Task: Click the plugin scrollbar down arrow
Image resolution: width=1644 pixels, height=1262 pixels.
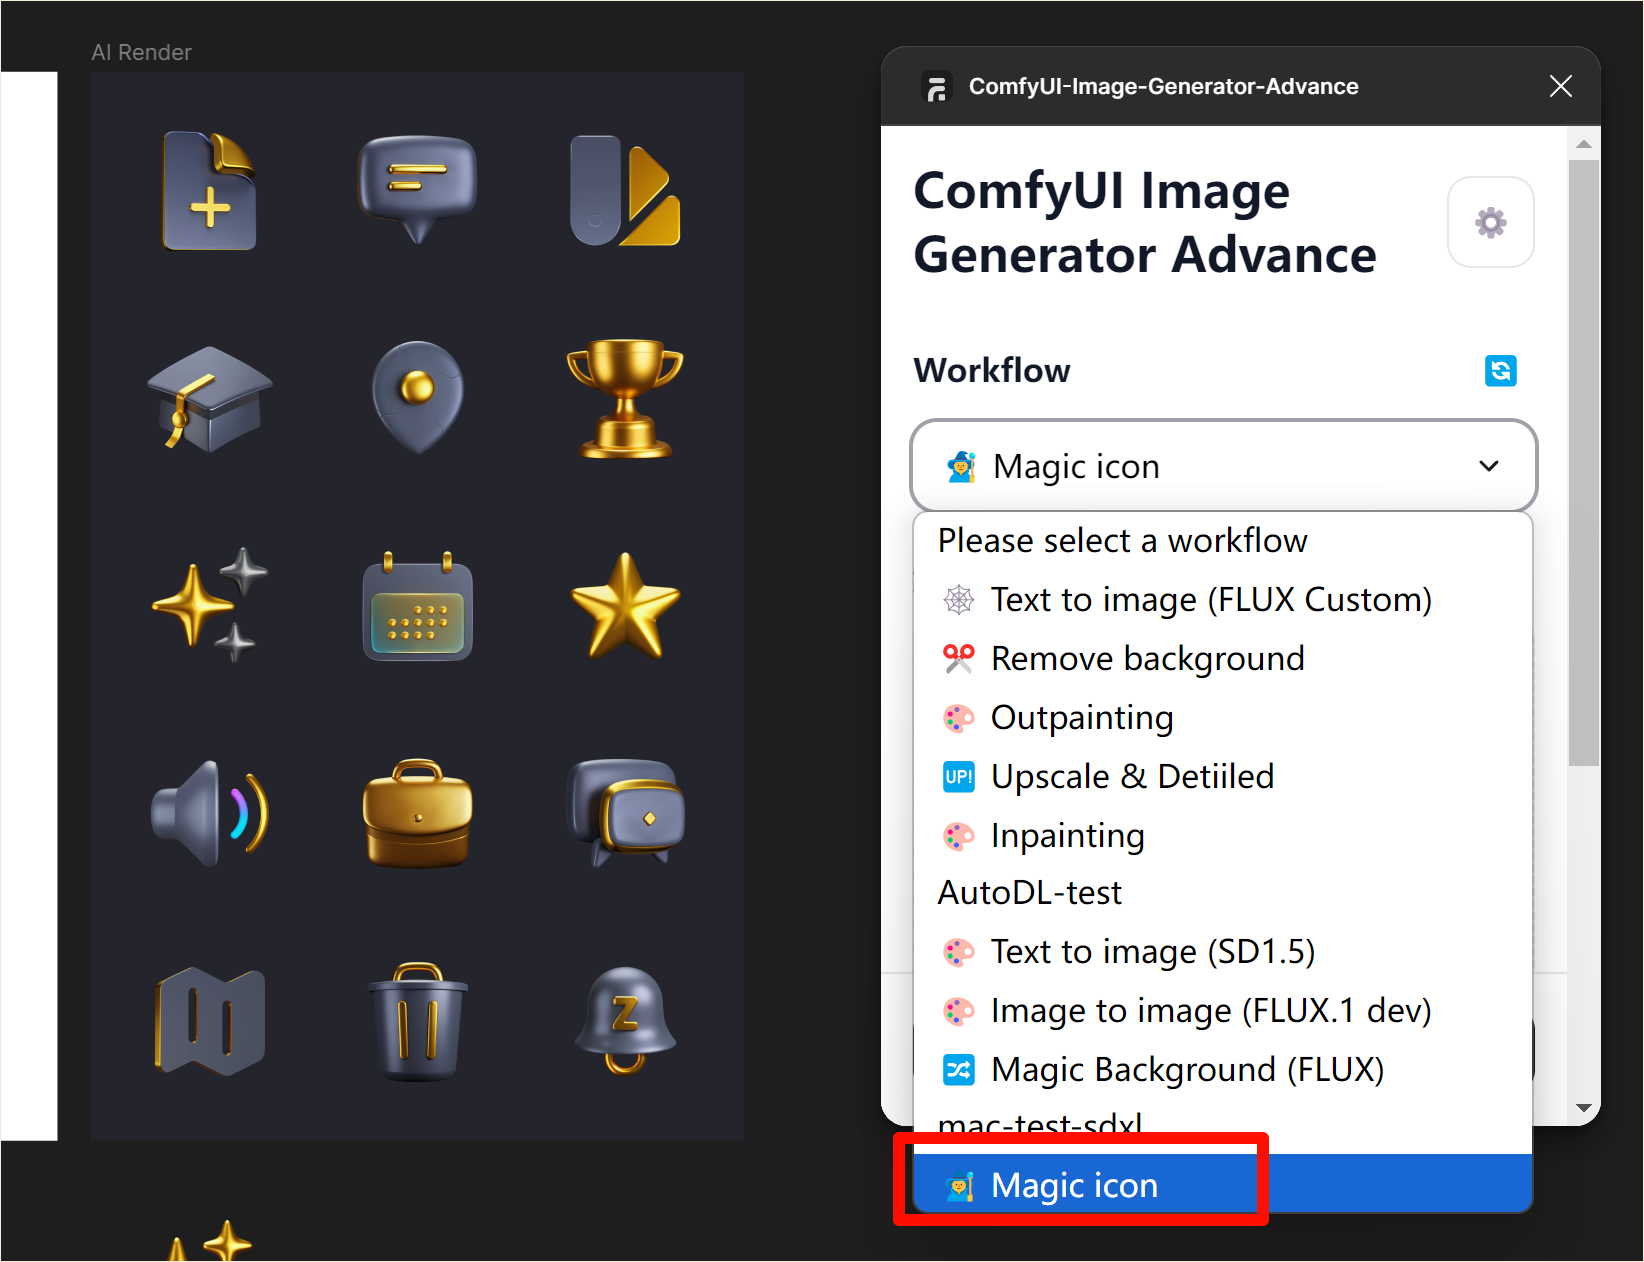Action: (x=1583, y=1107)
